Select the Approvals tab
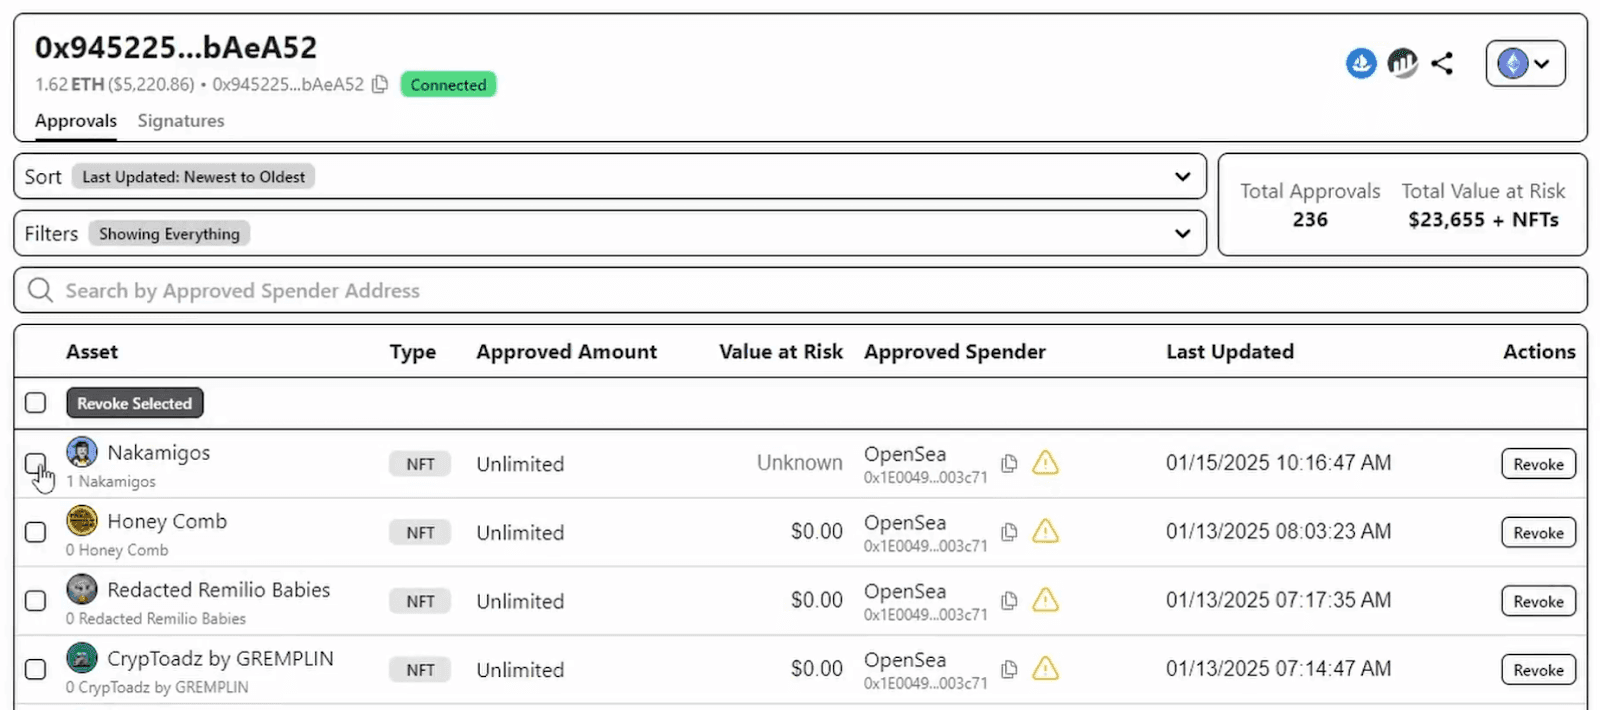The height and width of the screenshot is (710, 1600). click(x=76, y=121)
